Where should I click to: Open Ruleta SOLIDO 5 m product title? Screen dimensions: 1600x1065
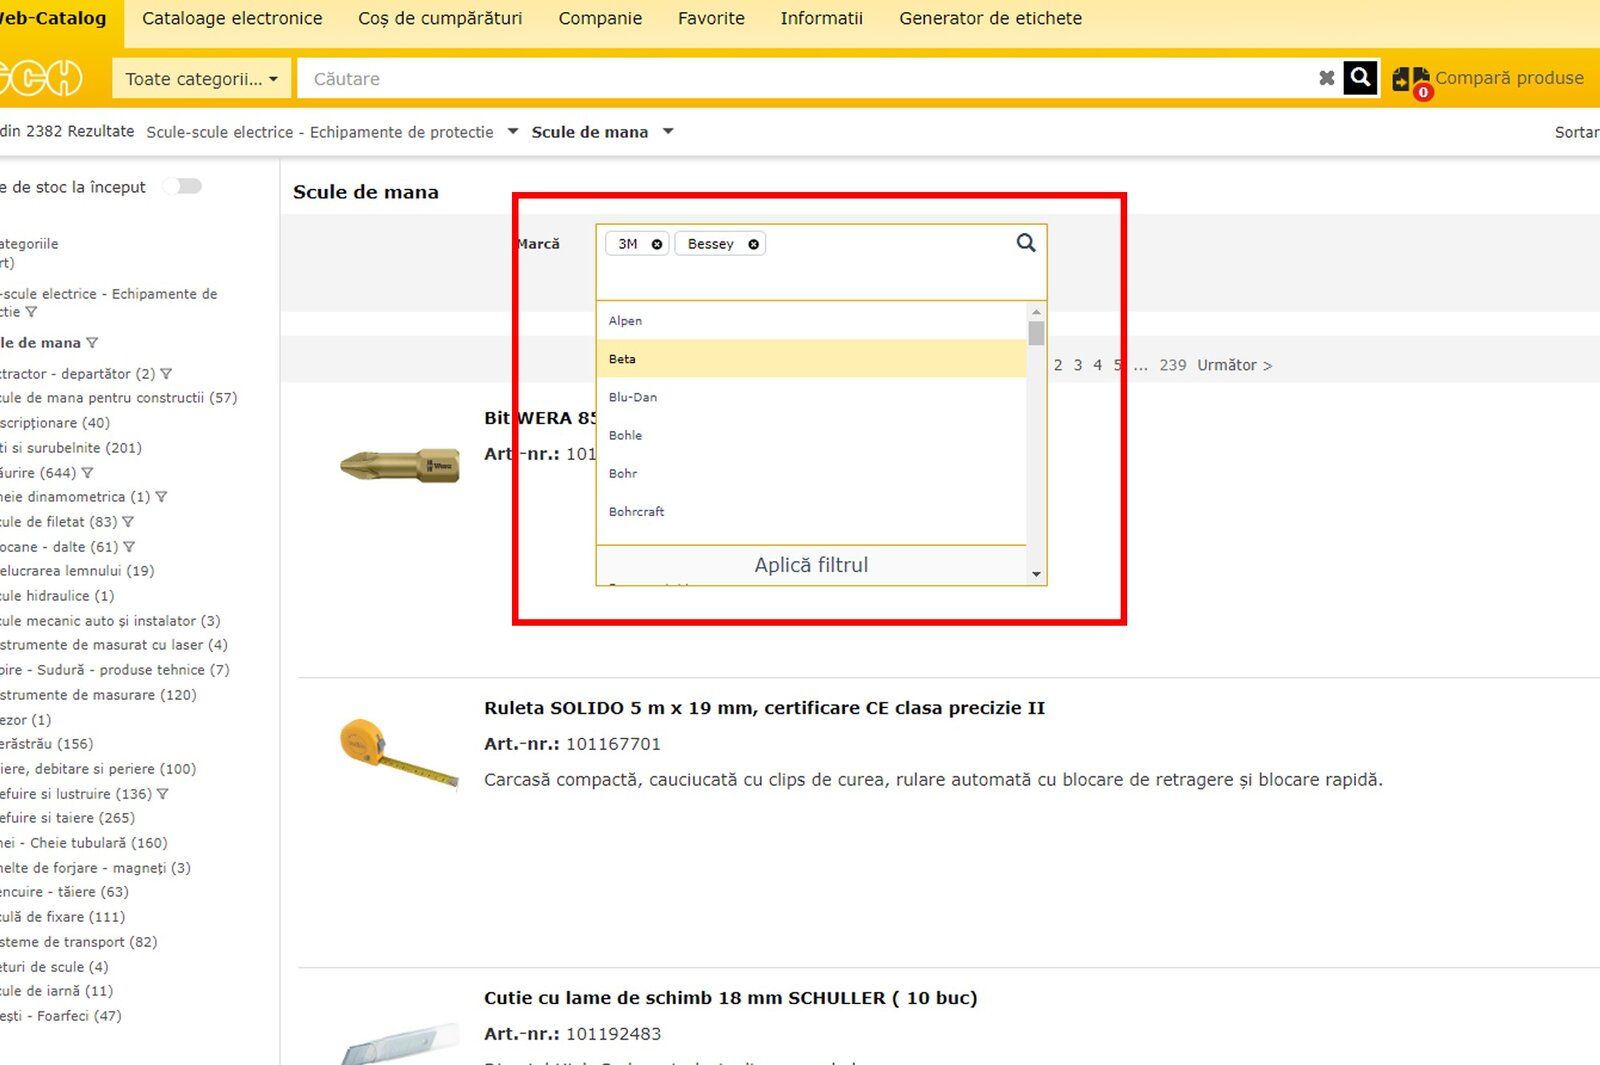(764, 708)
